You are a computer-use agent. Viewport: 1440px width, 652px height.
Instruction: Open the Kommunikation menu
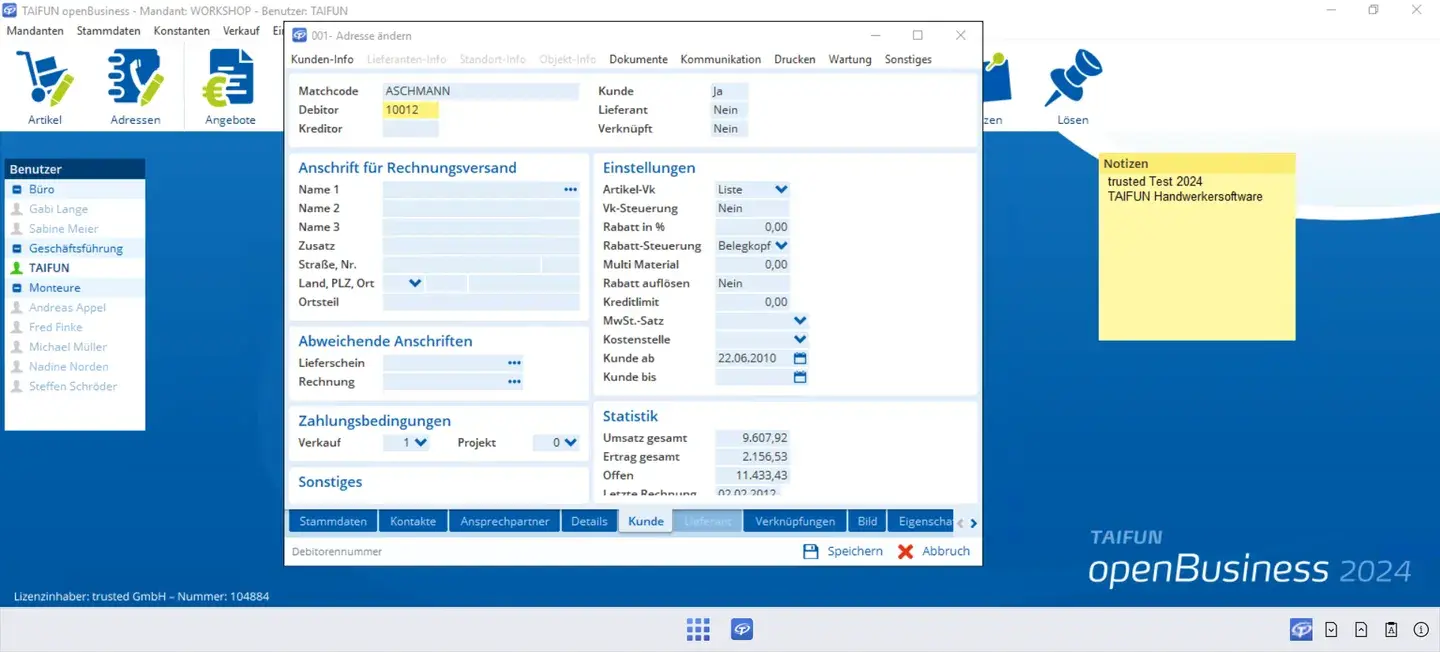tap(721, 60)
